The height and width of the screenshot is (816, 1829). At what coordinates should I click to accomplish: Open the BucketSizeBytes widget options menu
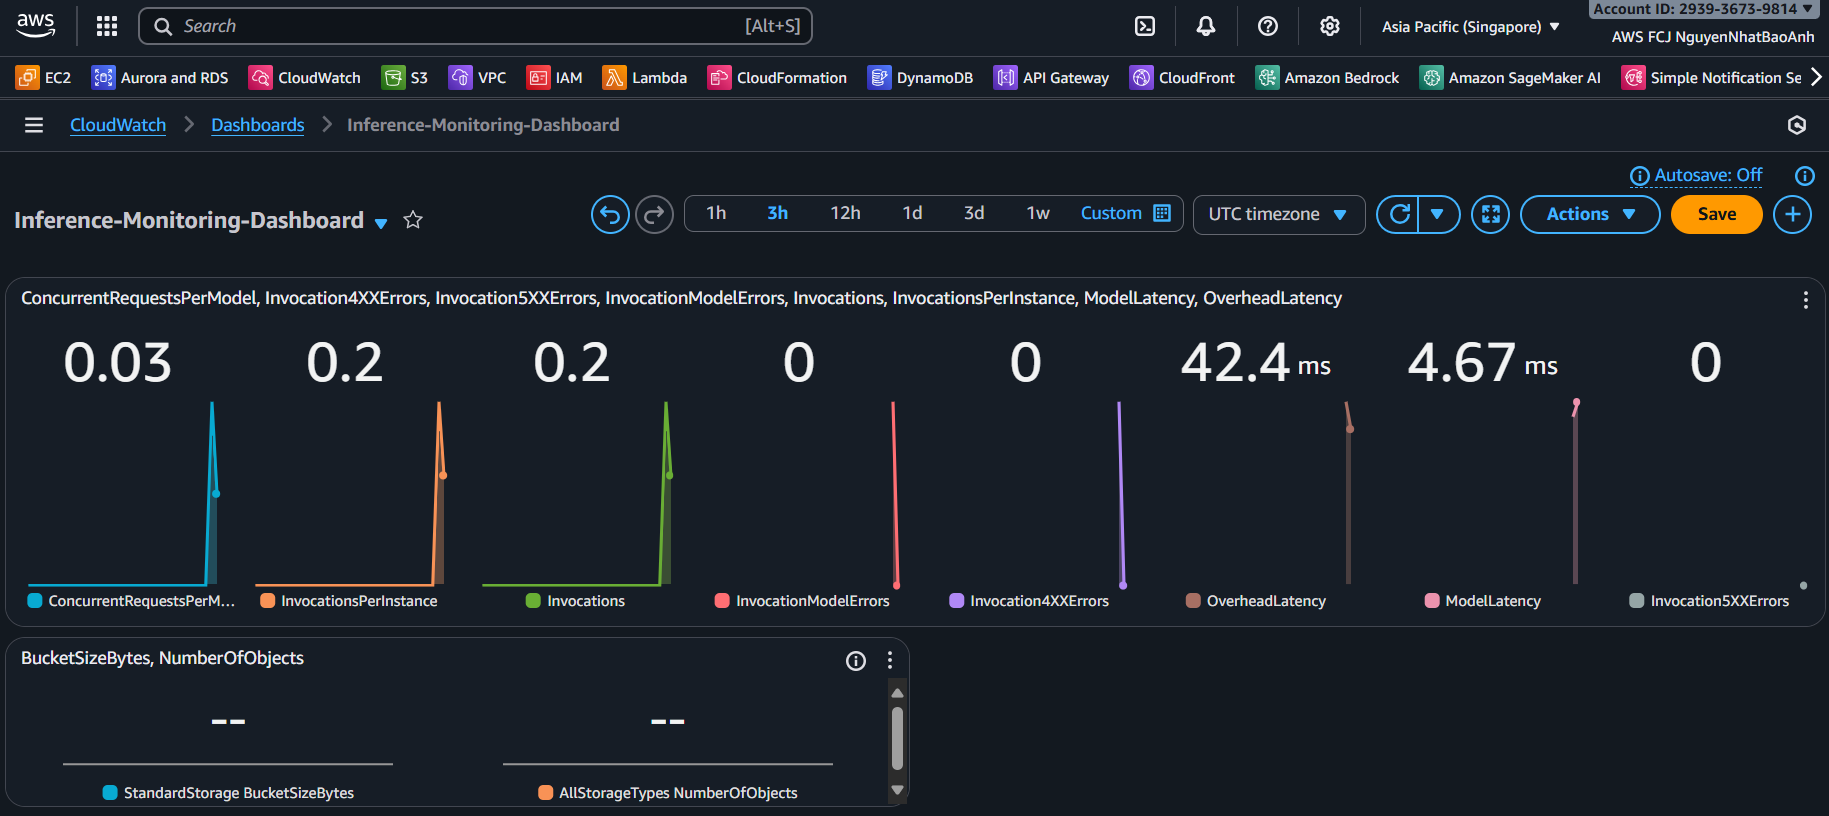889,660
